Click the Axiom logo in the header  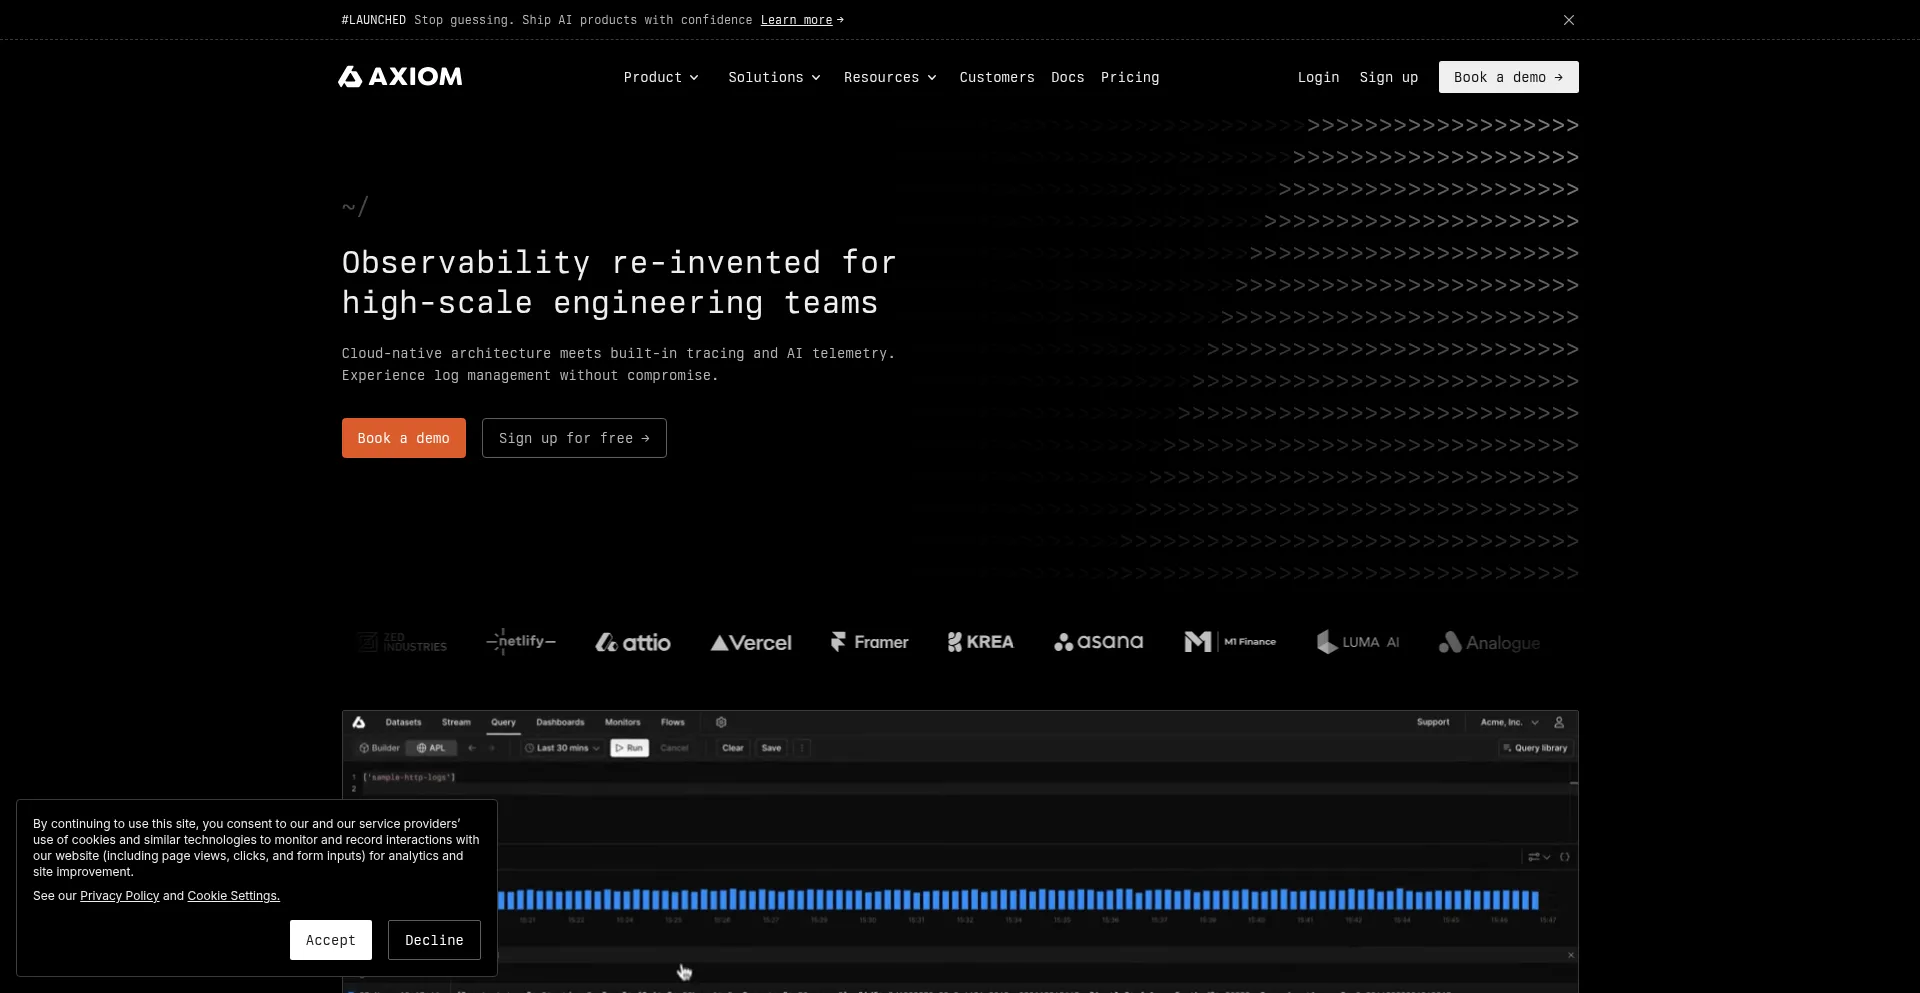[x=400, y=77]
